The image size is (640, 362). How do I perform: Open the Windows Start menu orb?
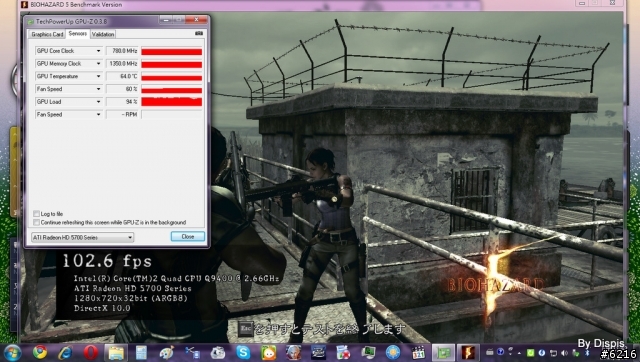coord(12,352)
